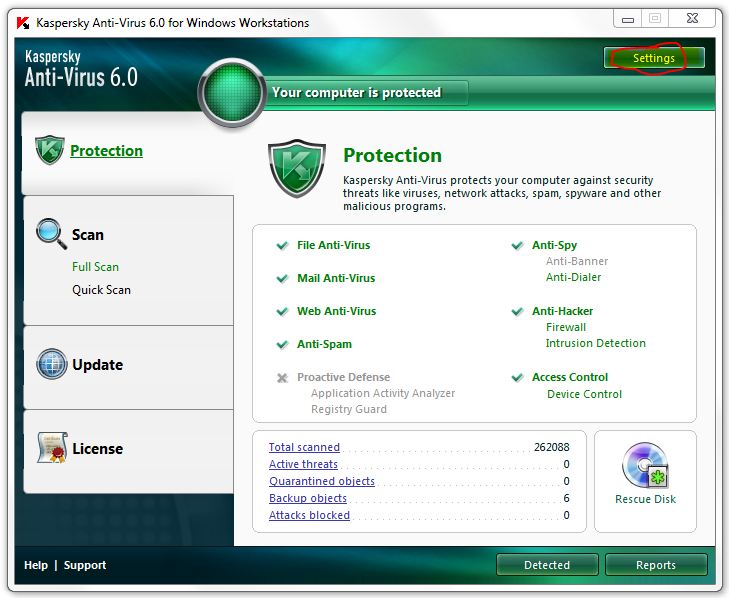The image size is (729, 598).
Task: Open Anti-Spam component
Action: 325,344
